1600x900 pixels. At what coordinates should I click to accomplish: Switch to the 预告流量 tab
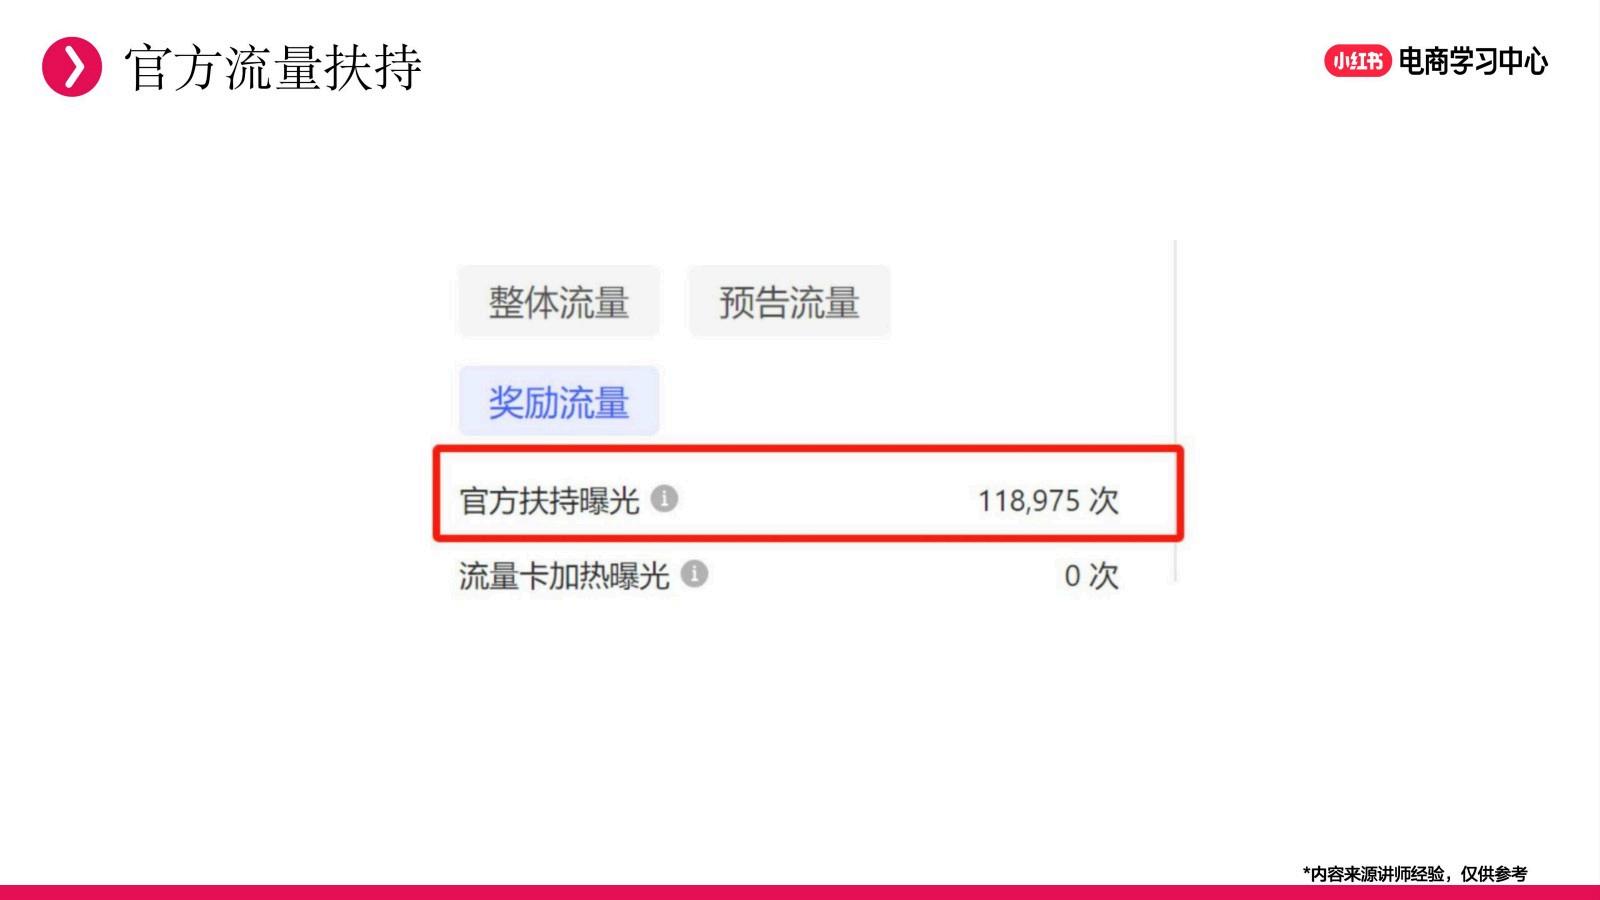click(789, 302)
